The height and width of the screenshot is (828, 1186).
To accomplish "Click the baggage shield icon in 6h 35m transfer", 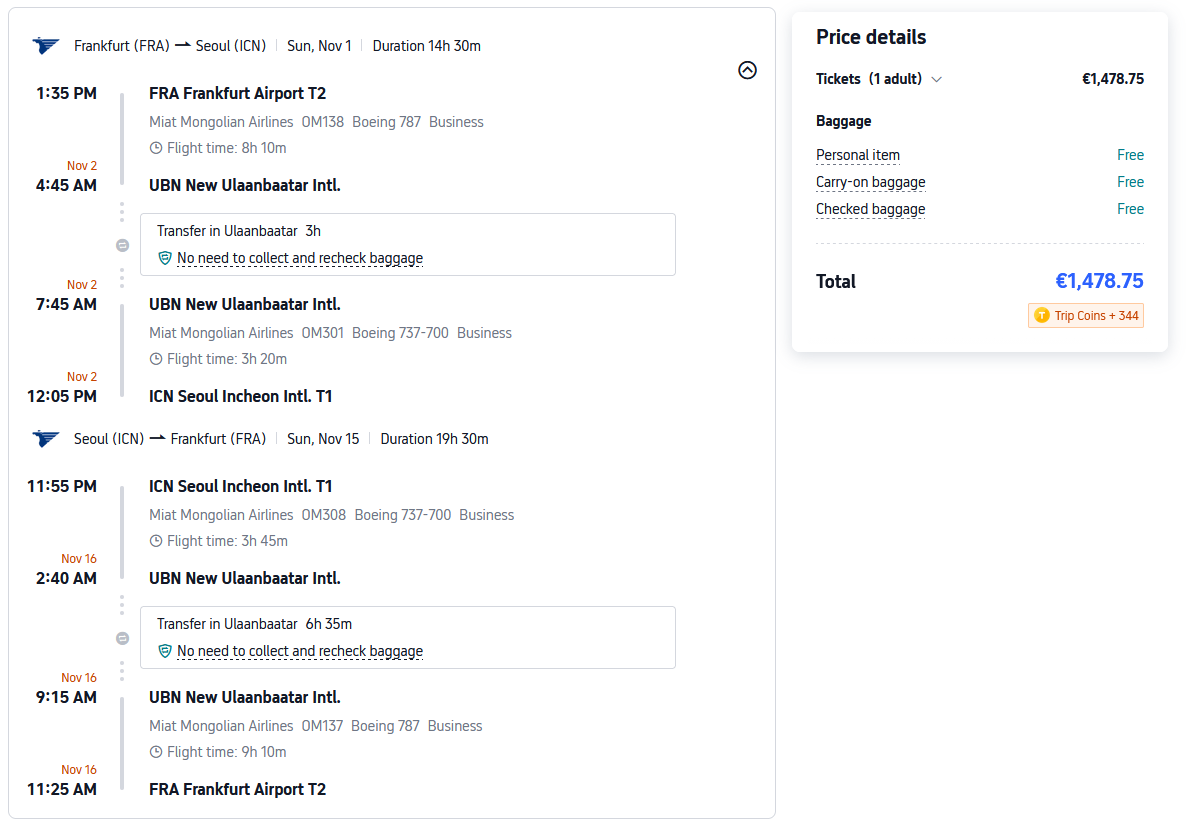I will [165, 651].
